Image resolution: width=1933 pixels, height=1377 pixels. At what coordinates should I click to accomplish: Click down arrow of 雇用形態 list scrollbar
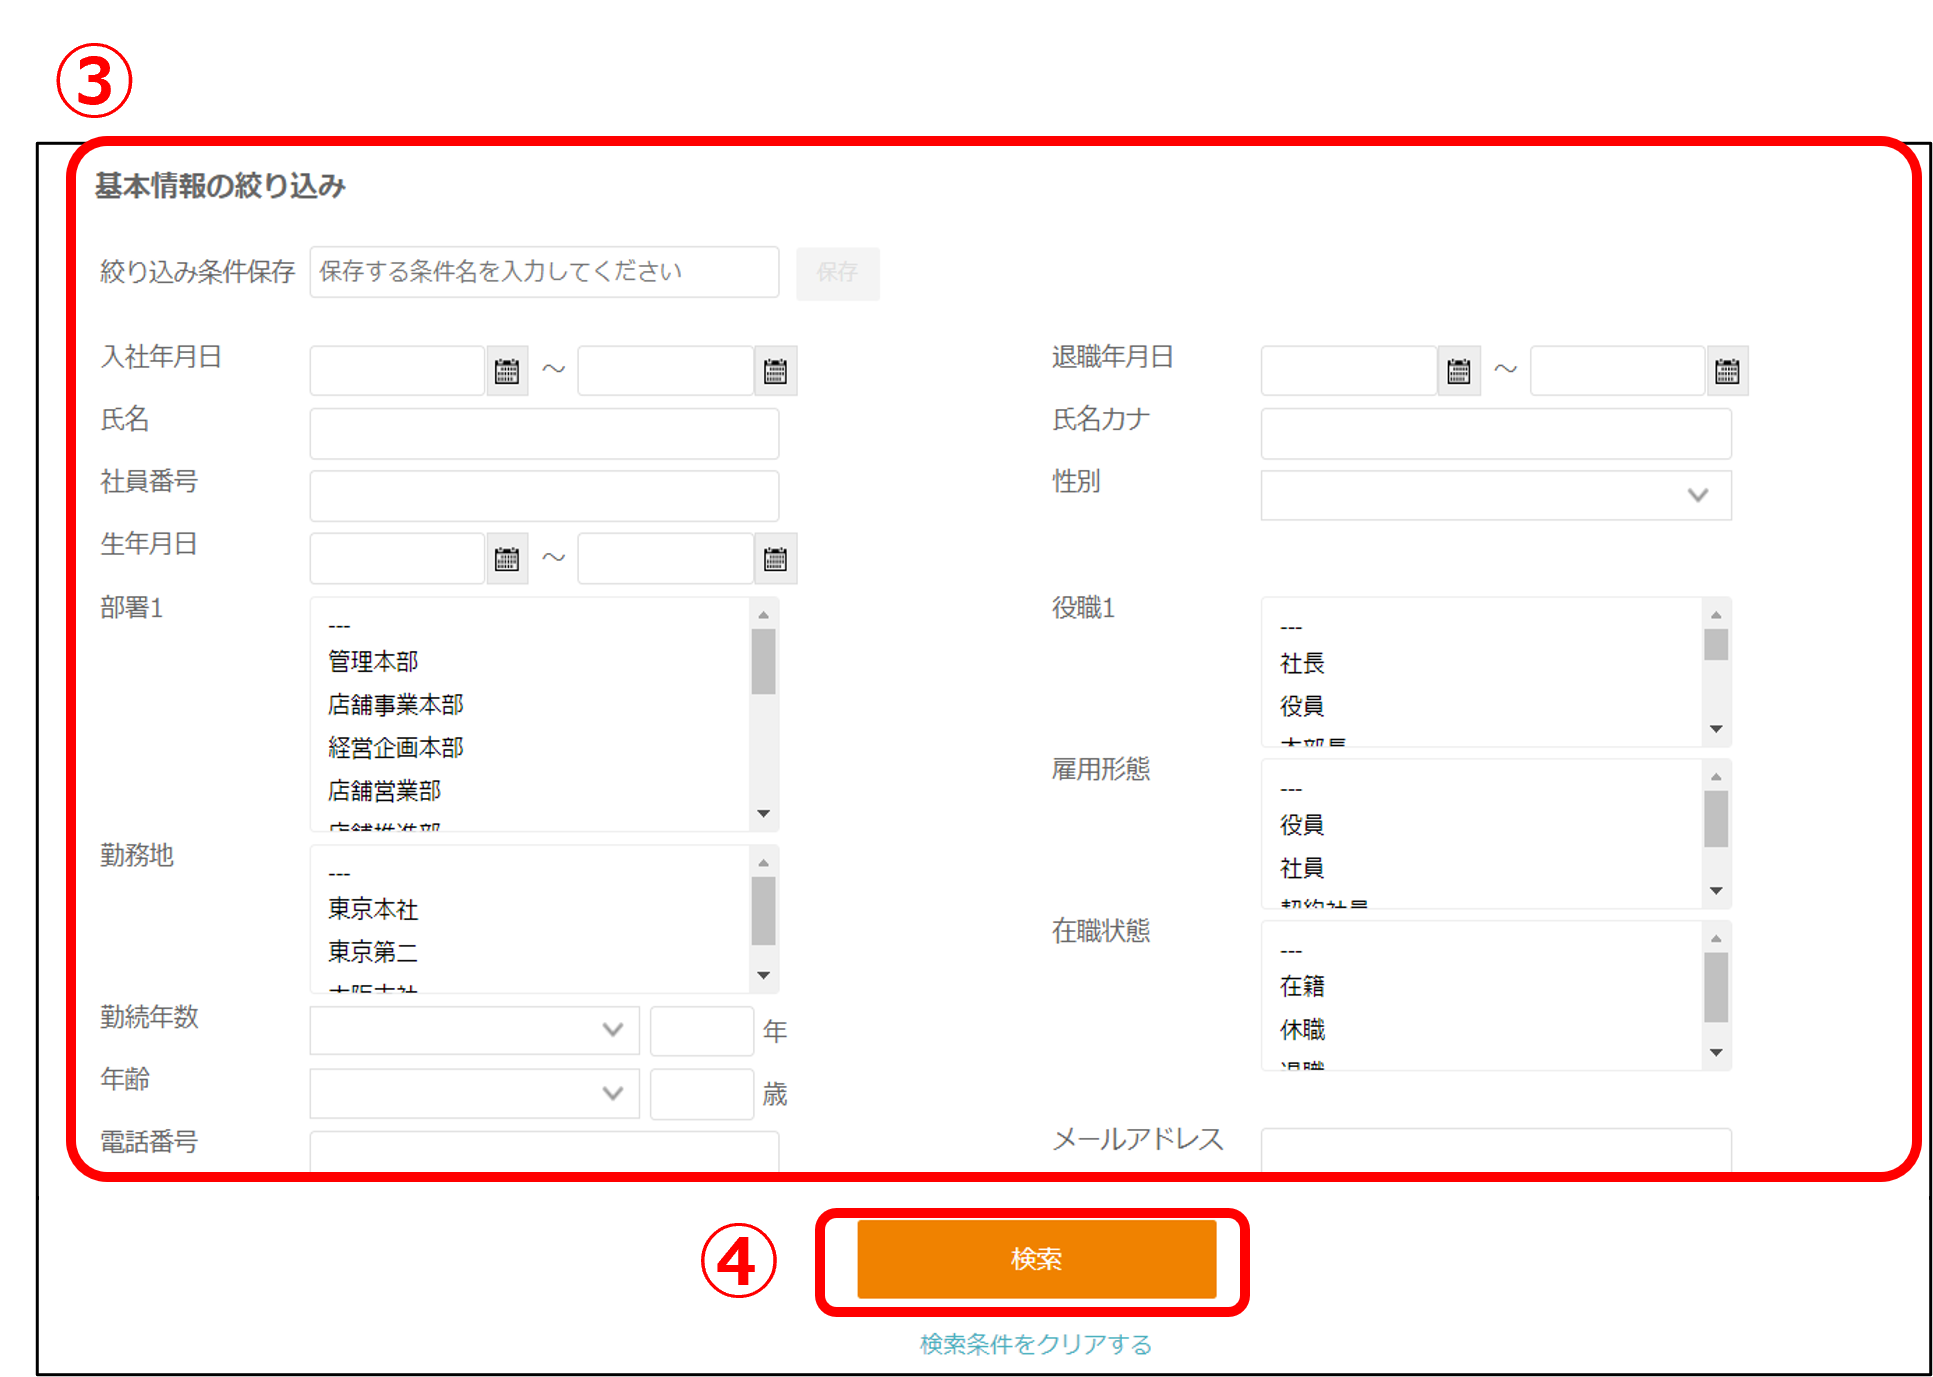pyautogui.click(x=1716, y=890)
